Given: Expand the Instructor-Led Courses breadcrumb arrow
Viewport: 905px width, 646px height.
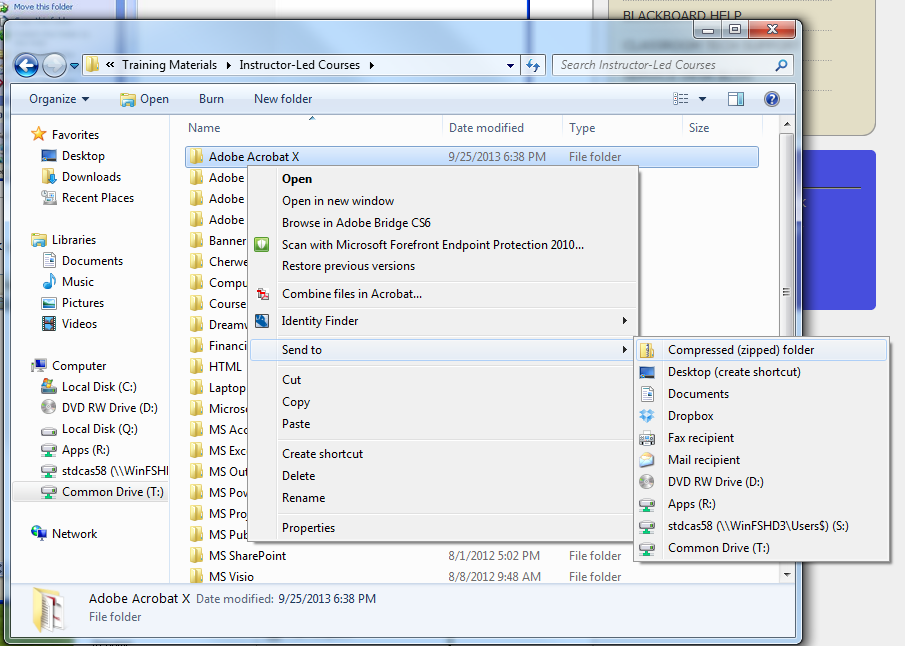Looking at the screenshot, I should 372,65.
